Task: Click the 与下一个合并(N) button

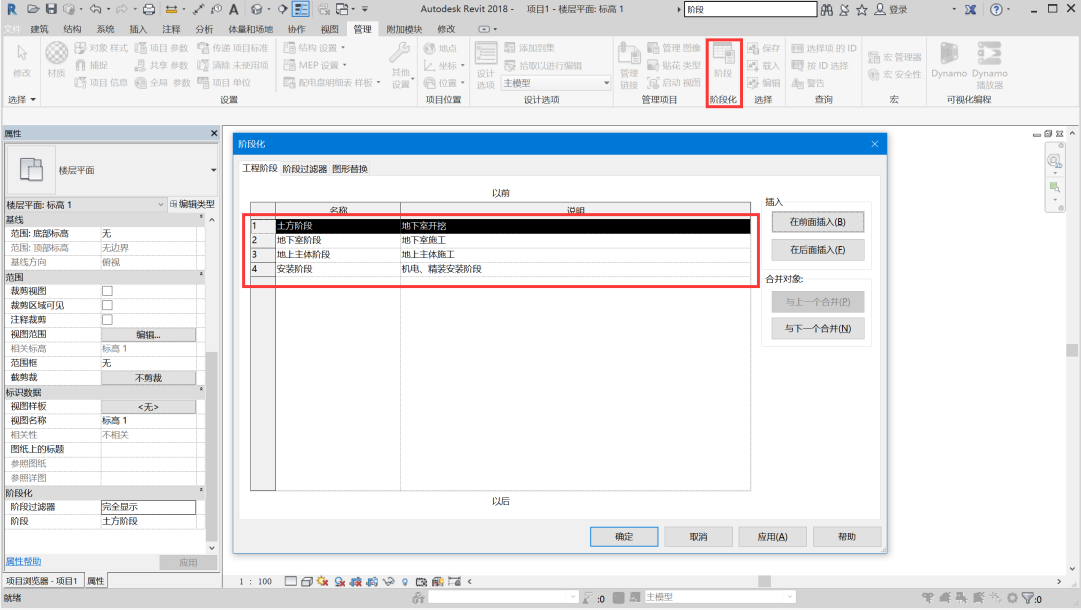Action: [x=818, y=329]
